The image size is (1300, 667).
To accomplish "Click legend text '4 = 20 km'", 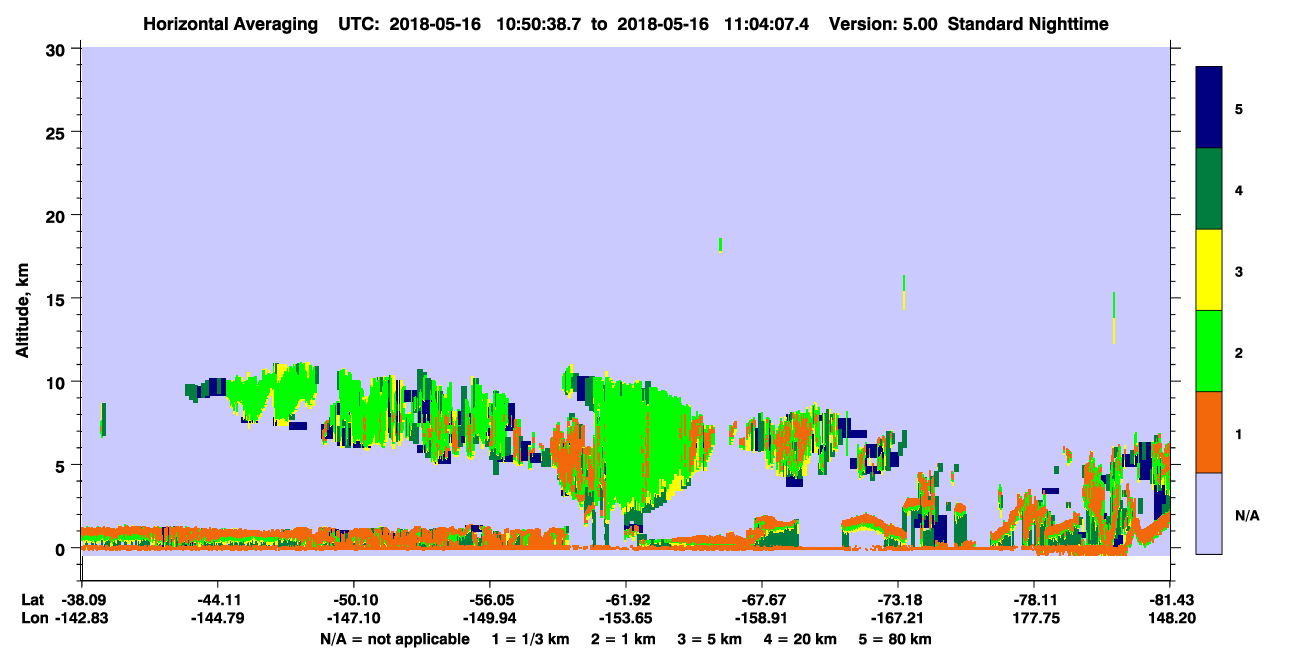I will pyautogui.click(x=802, y=639).
